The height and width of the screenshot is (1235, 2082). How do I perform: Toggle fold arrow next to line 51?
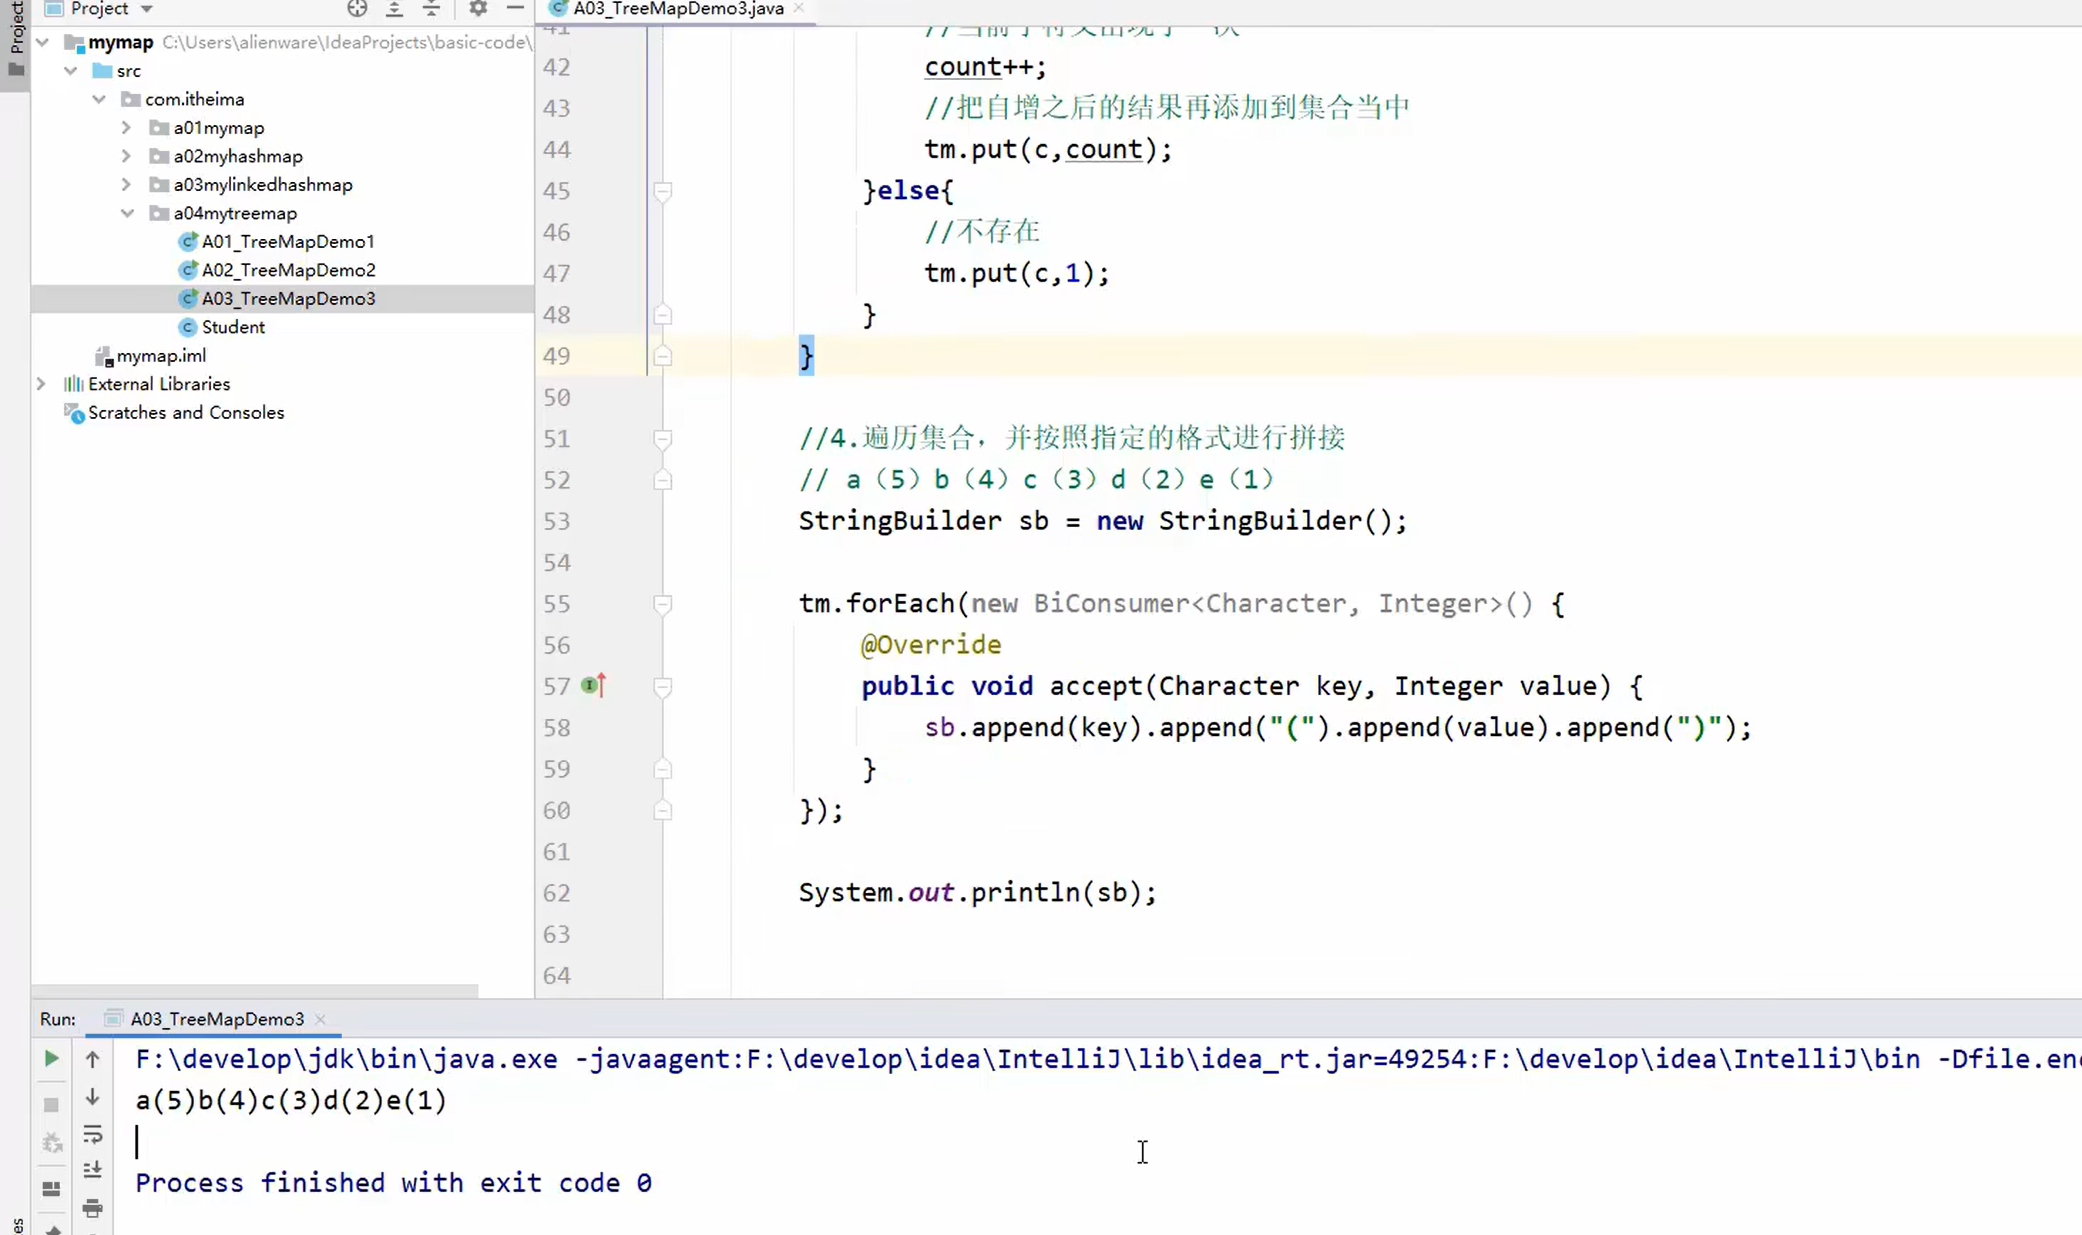click(663, 439)
